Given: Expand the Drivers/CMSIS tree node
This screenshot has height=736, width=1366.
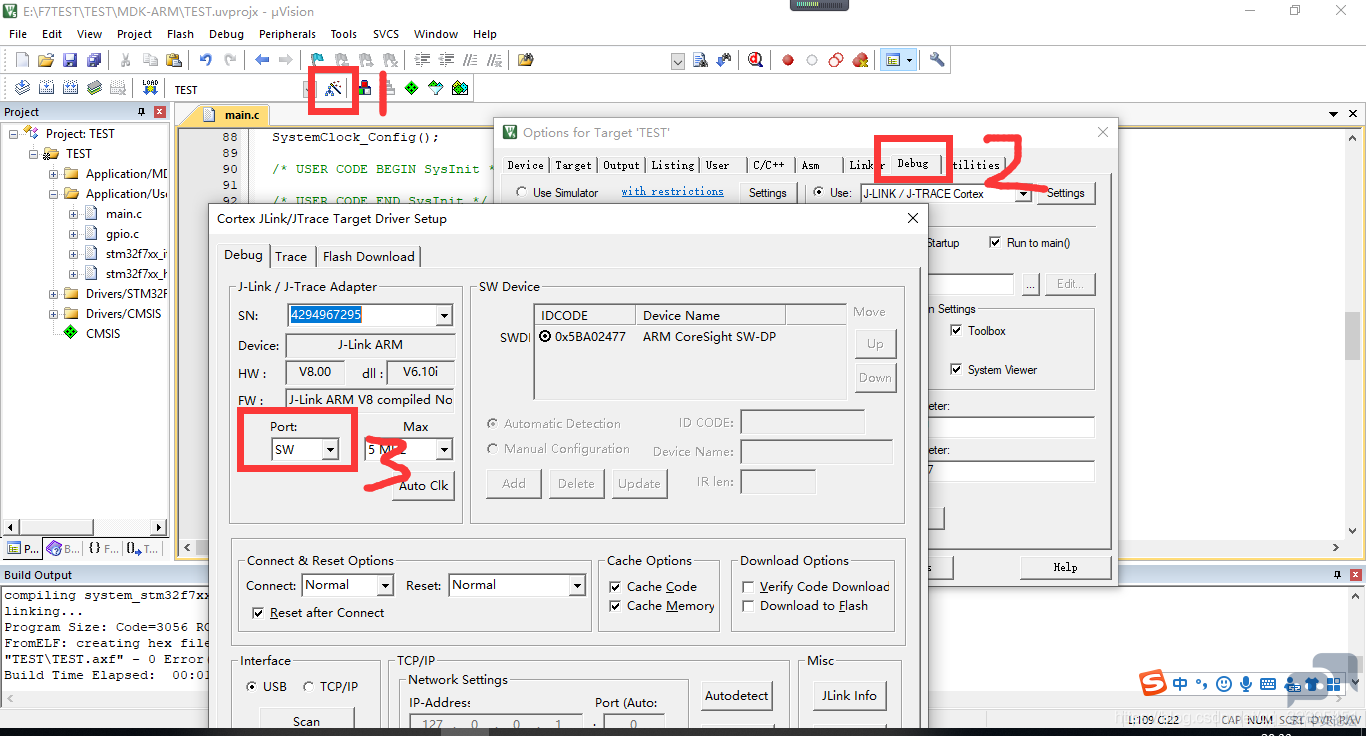Looking at the screenshot, I should pos(53,314).
